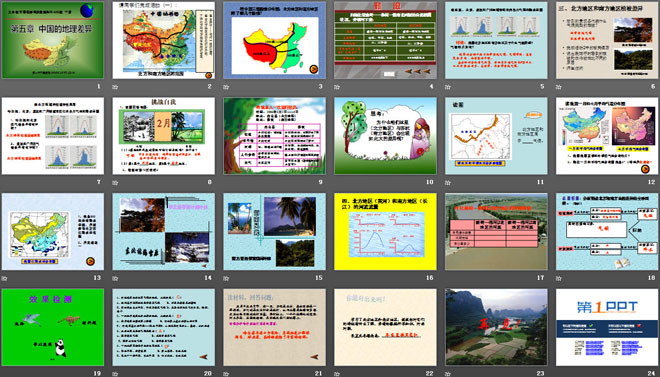Click the animation star beneath slide 13
Viewport: 660px width, 377px height.
click(5, 278)
